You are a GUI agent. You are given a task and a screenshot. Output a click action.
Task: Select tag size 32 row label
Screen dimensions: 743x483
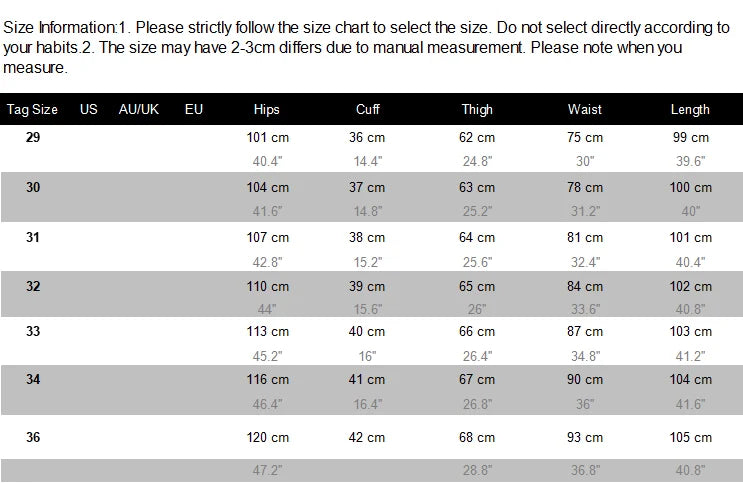tap(33, 285)
